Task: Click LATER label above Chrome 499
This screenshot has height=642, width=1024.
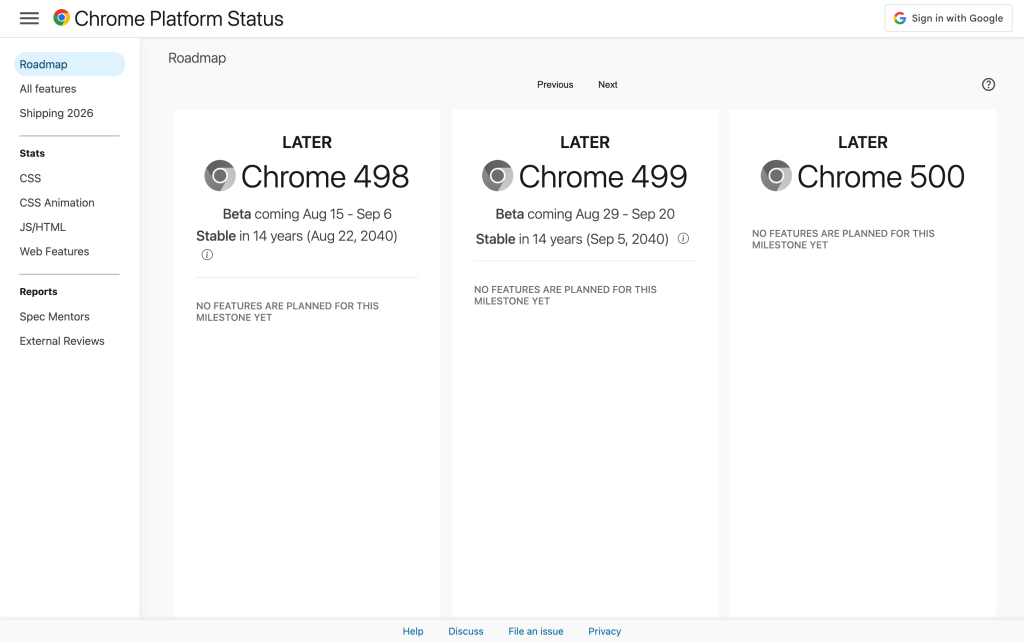Action: tap(585, 142)
